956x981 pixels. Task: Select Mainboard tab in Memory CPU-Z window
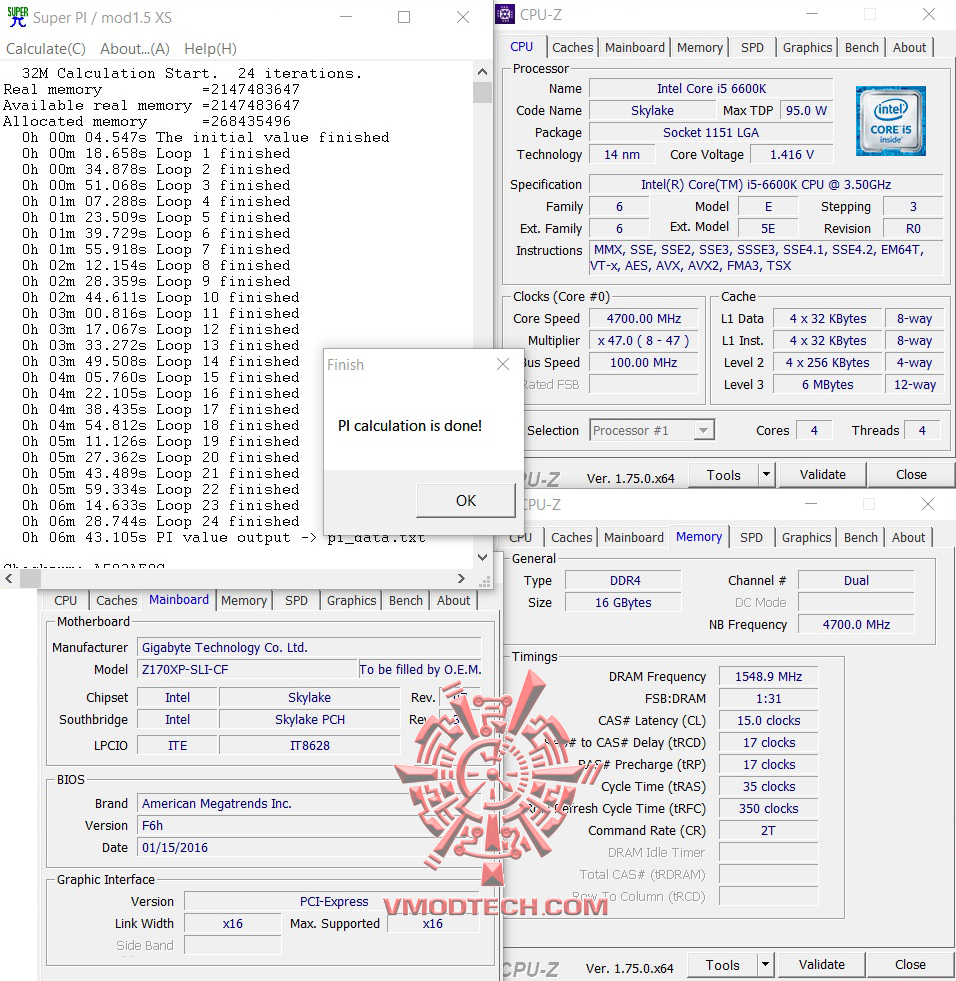tap(633, 537)
